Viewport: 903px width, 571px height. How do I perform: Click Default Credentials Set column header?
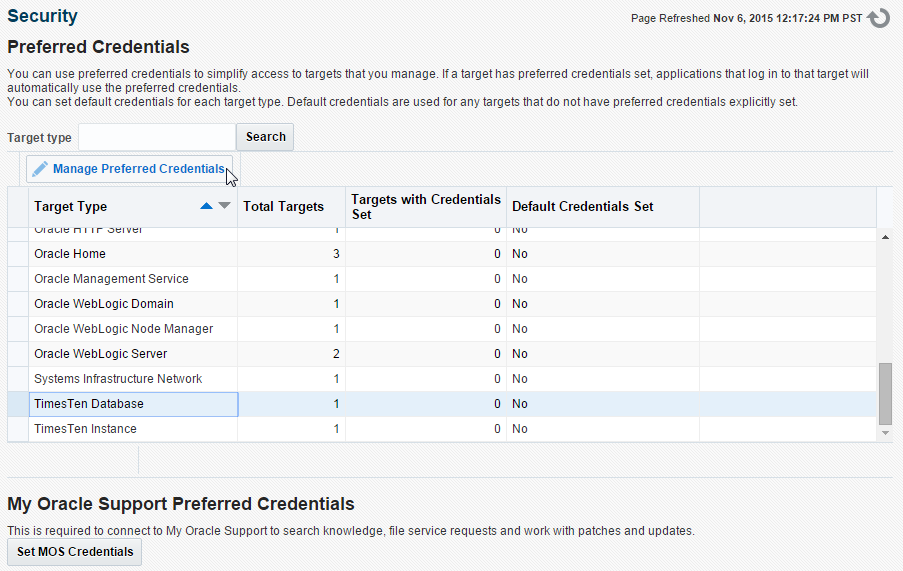coord(582,207)
